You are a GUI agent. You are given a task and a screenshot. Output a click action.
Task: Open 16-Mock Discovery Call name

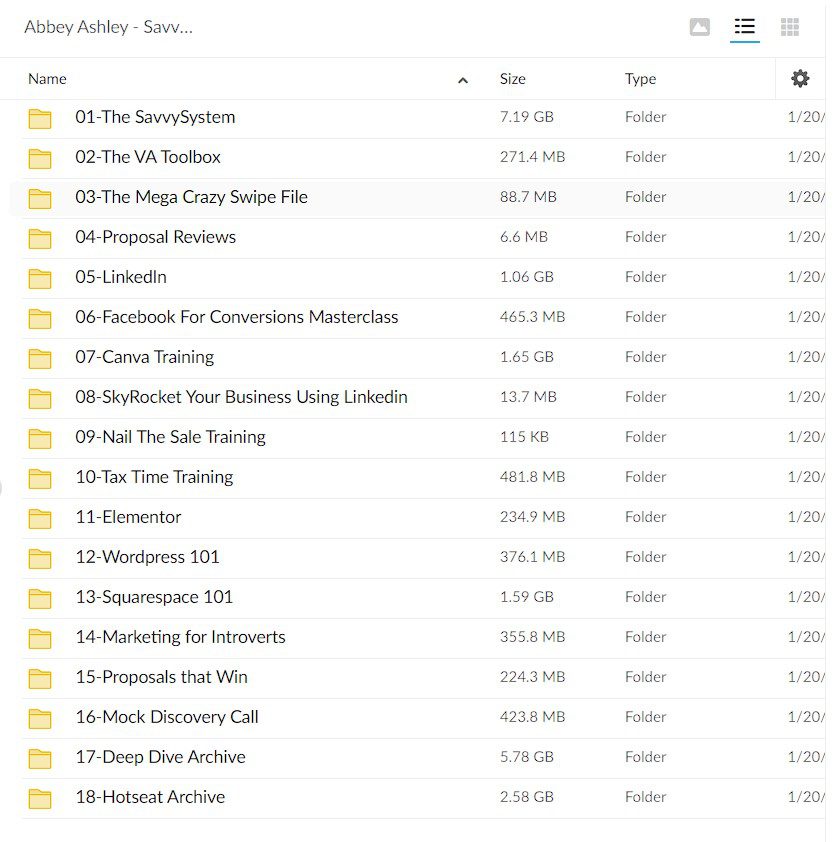click(166, 717)
